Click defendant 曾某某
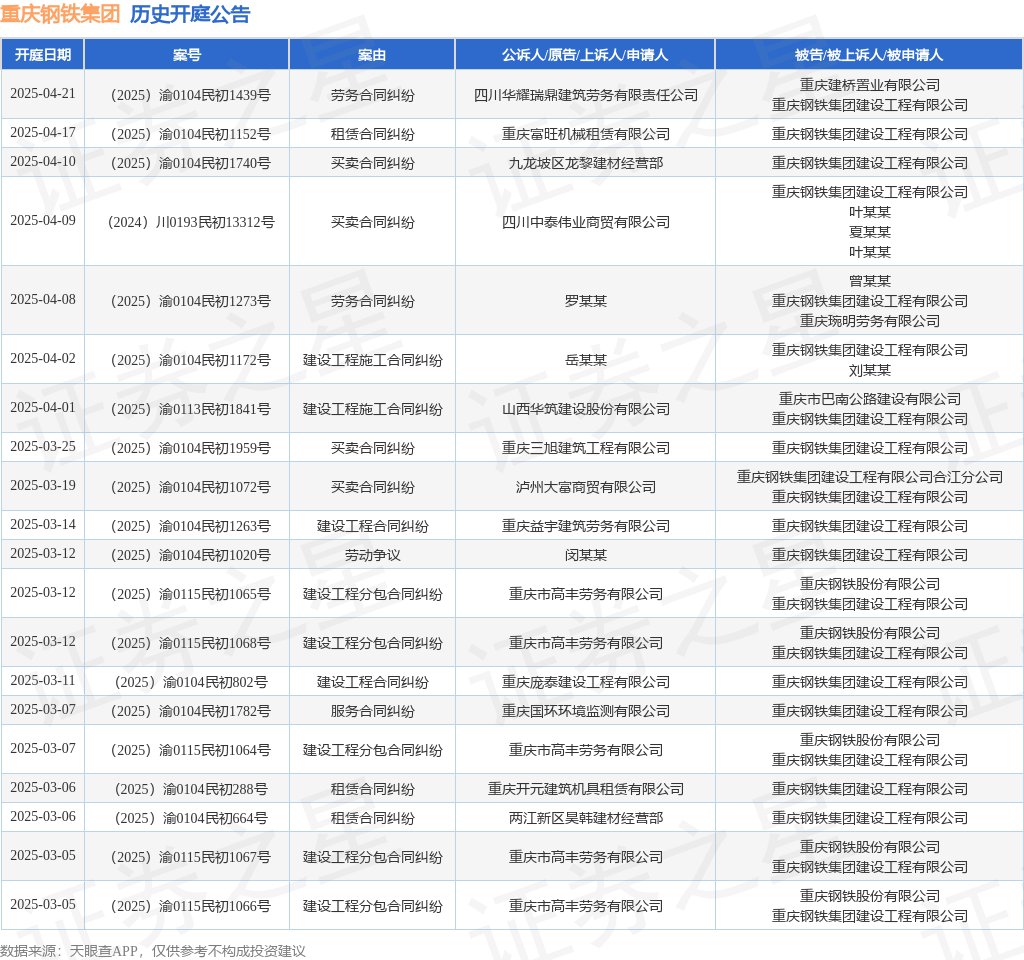 point(870,281)
